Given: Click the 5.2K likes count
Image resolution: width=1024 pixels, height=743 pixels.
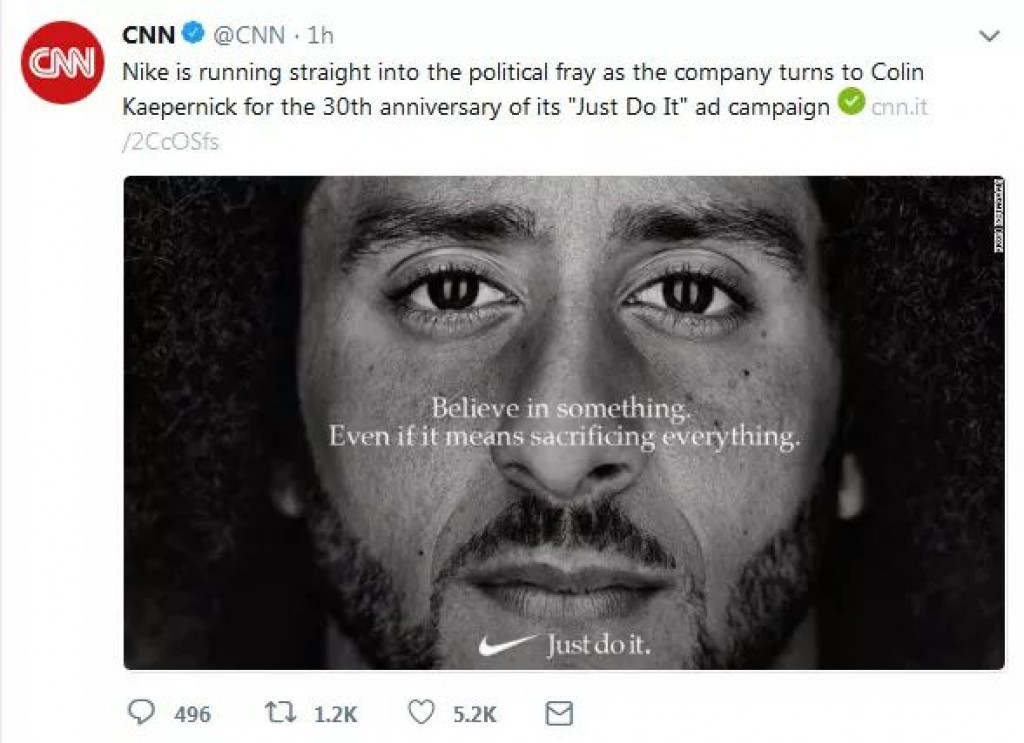Looking at the screenshot, I should 474,714.
